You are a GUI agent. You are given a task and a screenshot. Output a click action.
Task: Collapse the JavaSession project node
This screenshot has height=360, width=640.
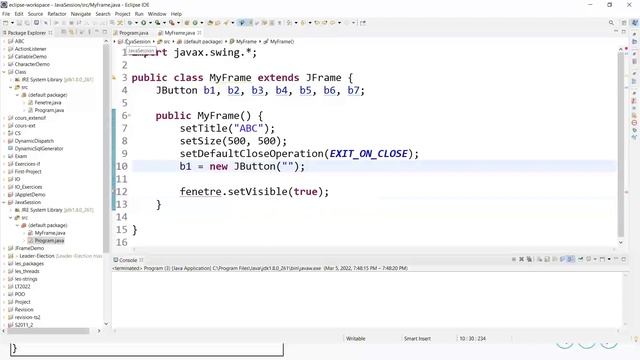4,202
